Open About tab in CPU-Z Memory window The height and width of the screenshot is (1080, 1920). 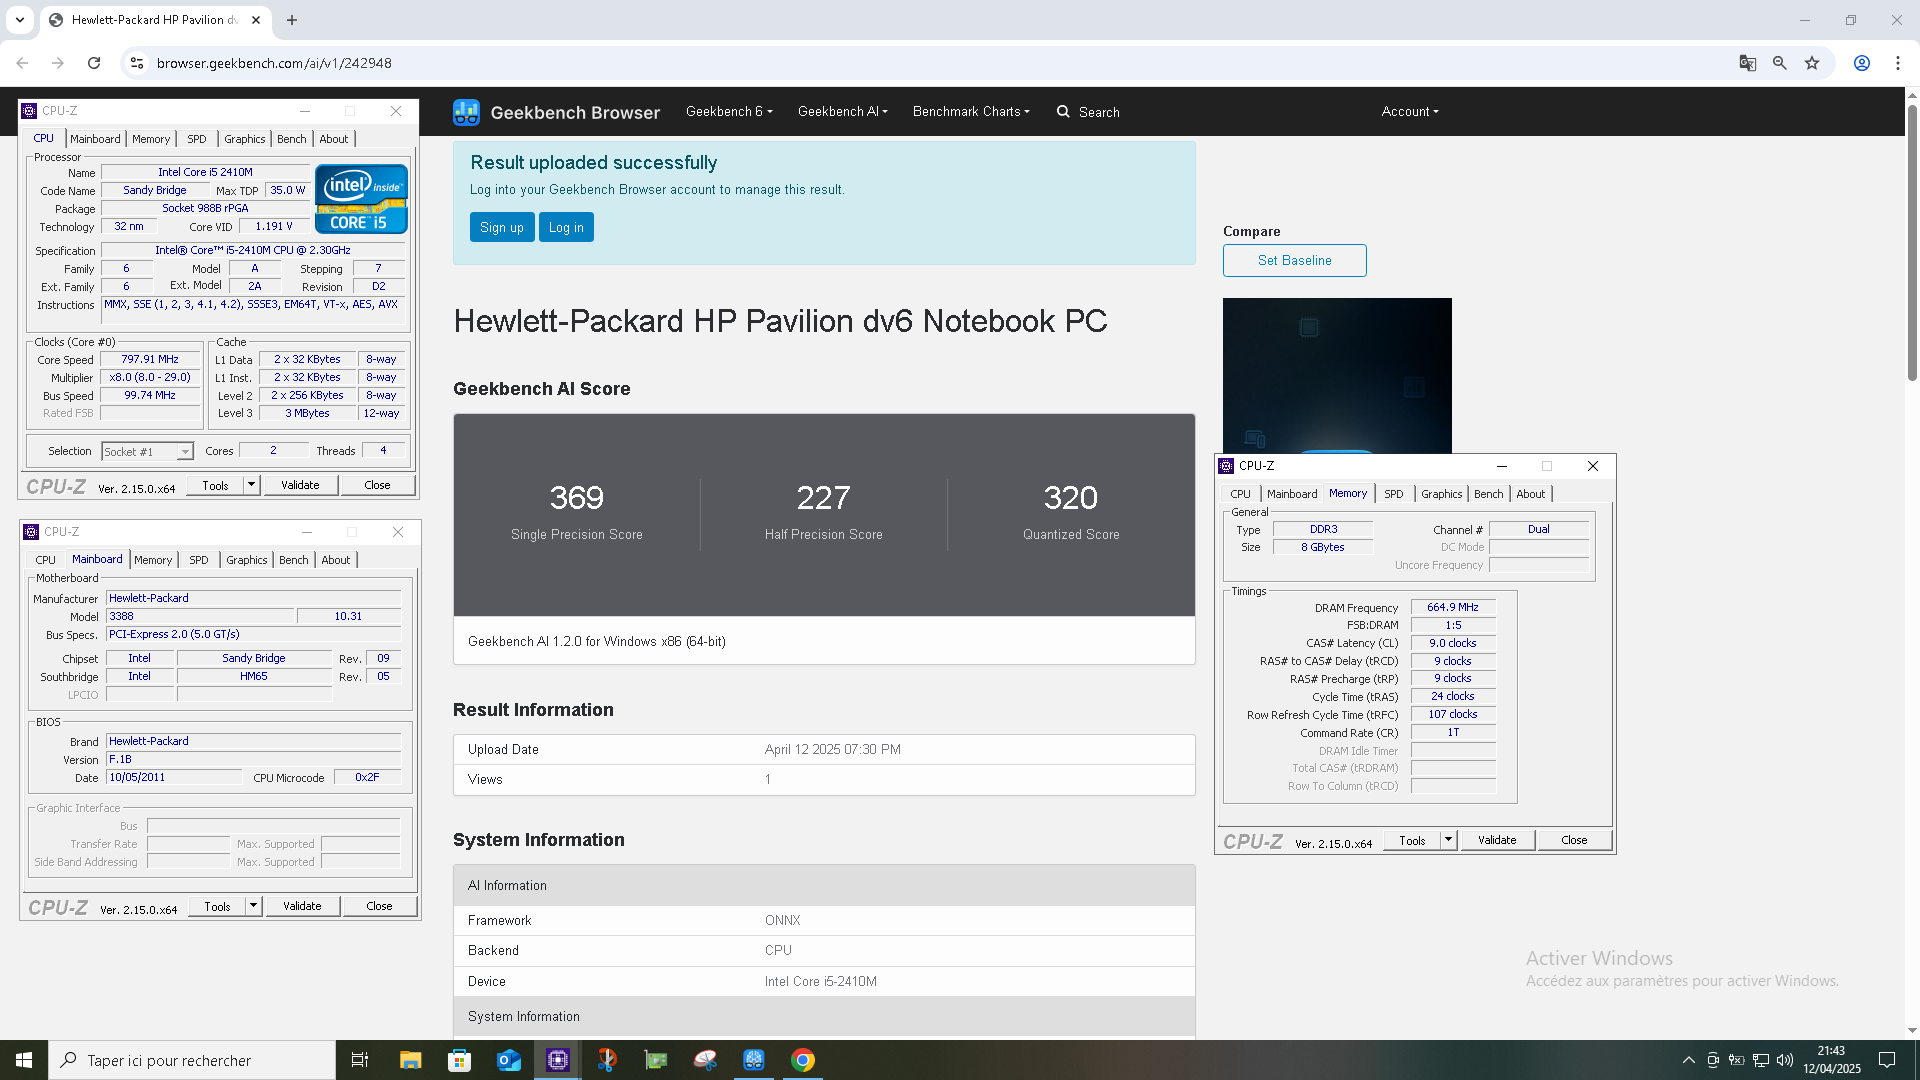click(x=1530, y=494)
